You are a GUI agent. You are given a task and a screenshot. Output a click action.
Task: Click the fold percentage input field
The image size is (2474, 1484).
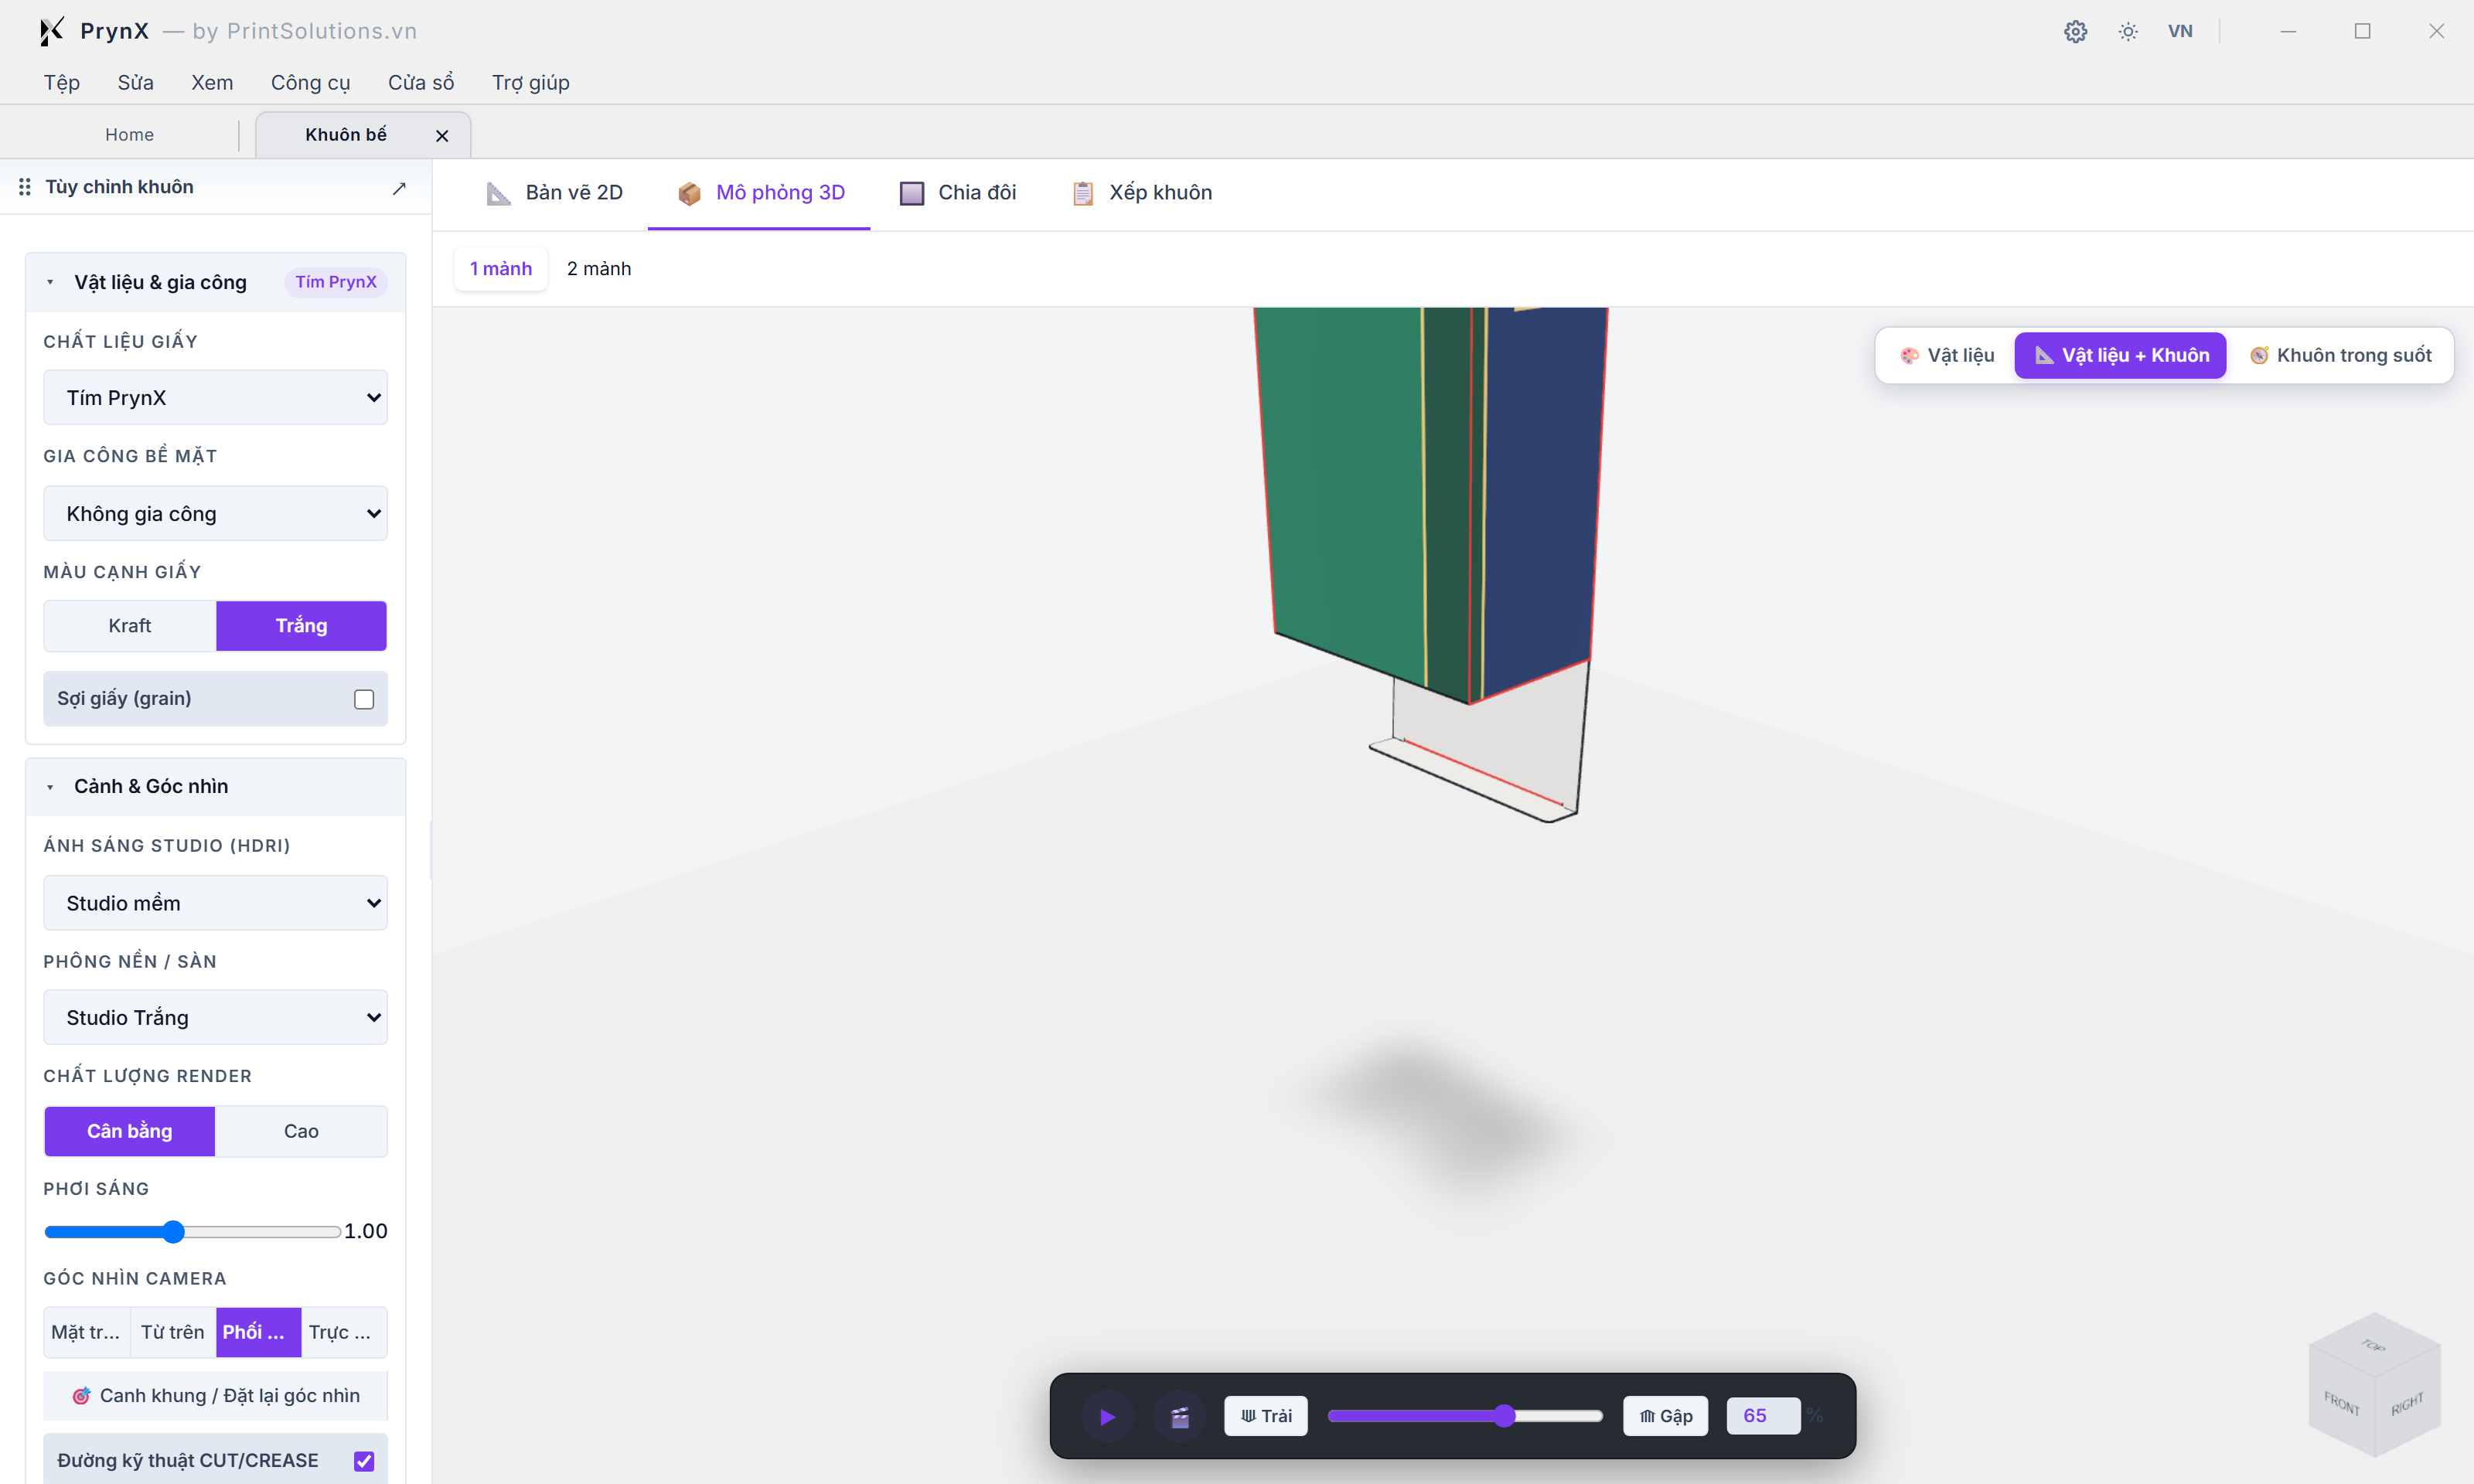click(1763, 1416)
